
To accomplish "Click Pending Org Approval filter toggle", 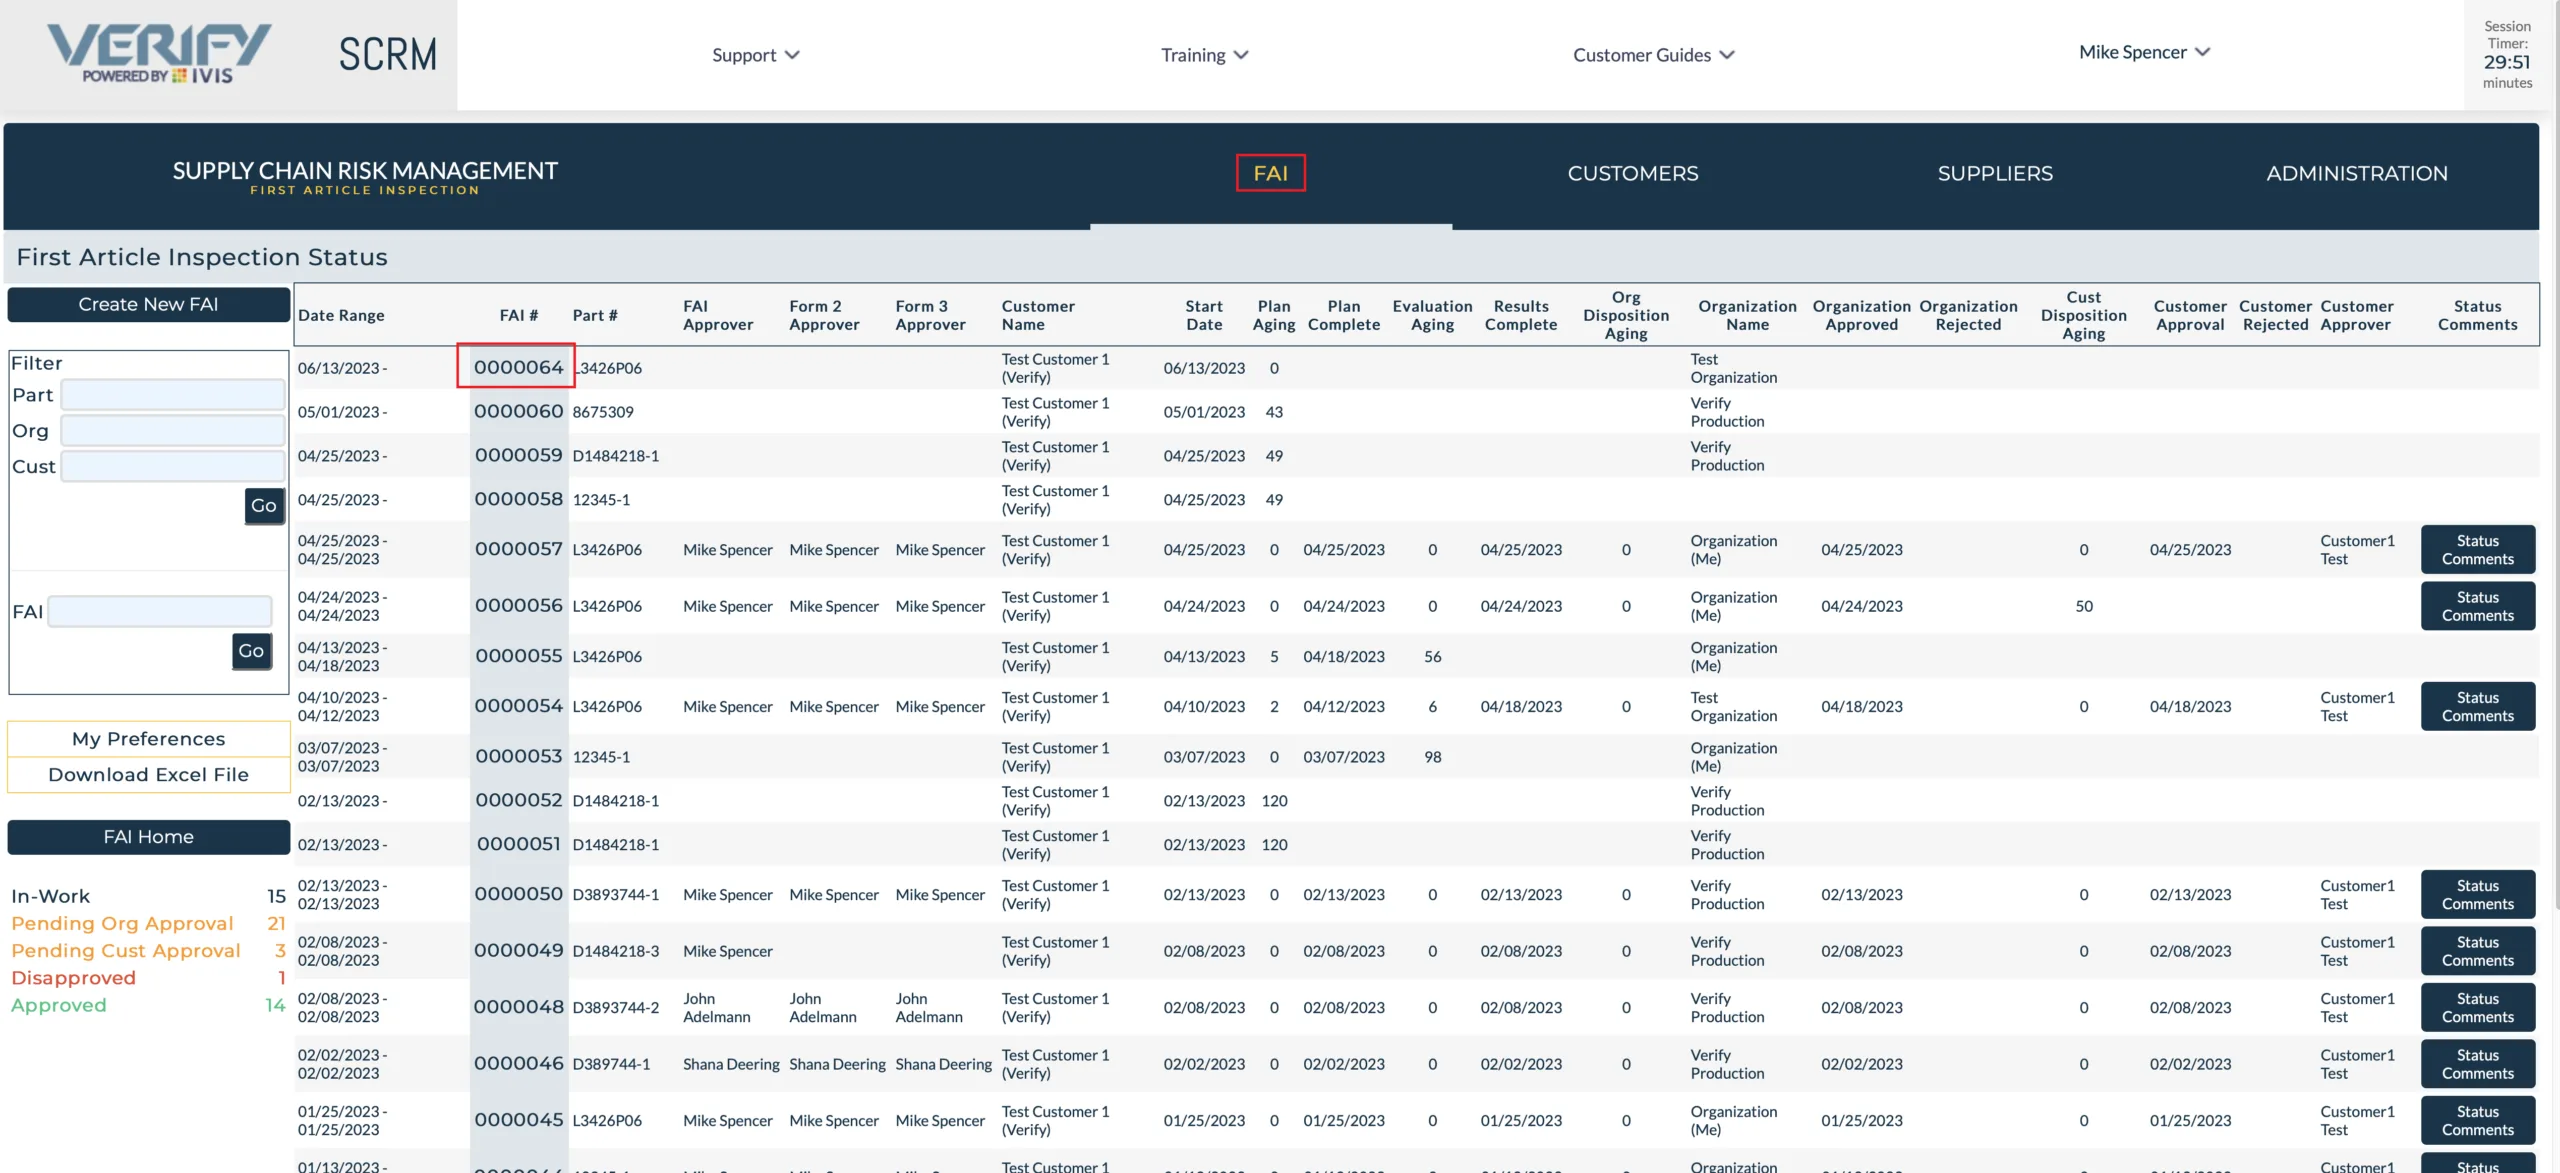I will pyautogui.click(x=122, y=923).
